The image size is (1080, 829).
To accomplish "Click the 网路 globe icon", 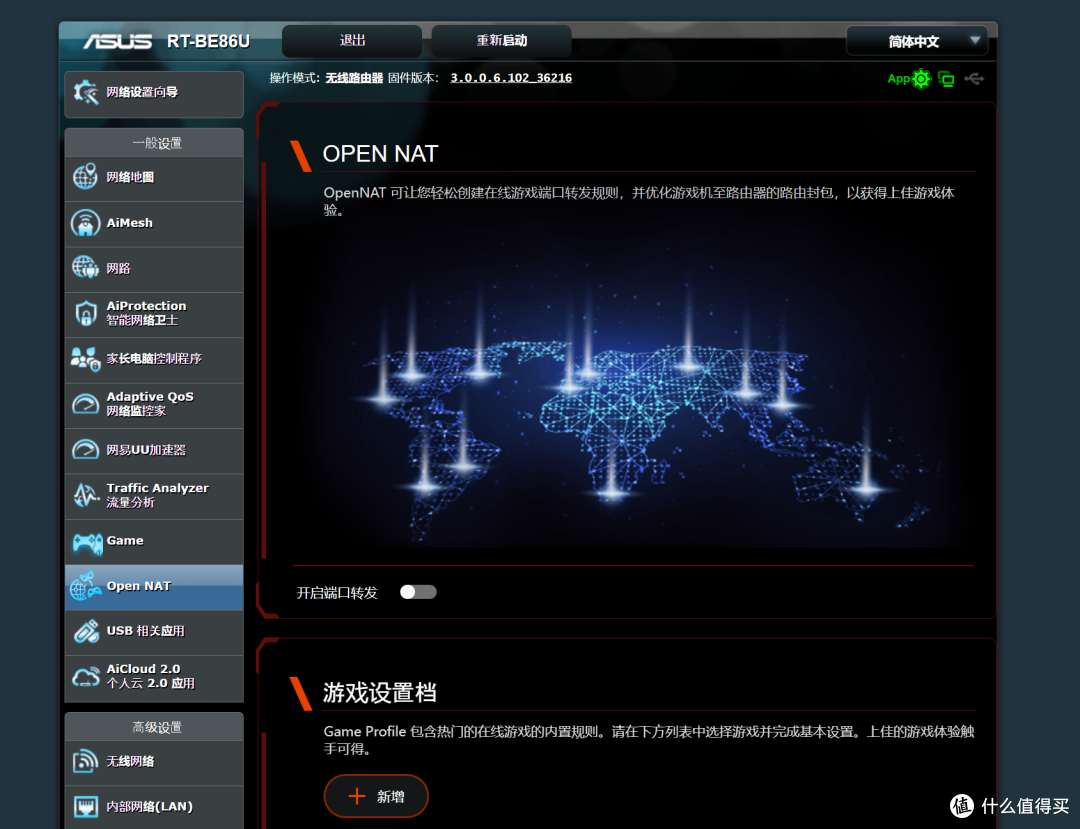I will click(x=85, y=268).
